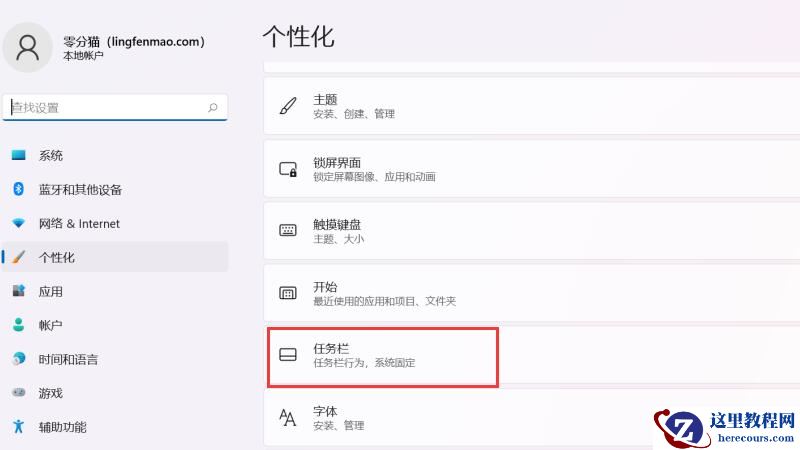Image resolution: width=800 pixels, height=450 pixels.
Task: Open the 锁屏界面 settings card
Action: coord(532,168)
